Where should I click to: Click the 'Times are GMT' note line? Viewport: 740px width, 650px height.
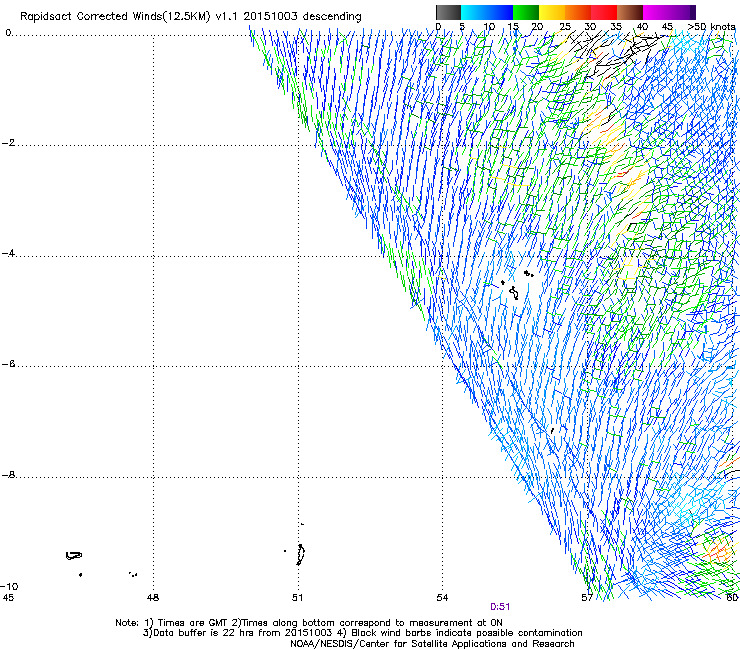(309, 623)
